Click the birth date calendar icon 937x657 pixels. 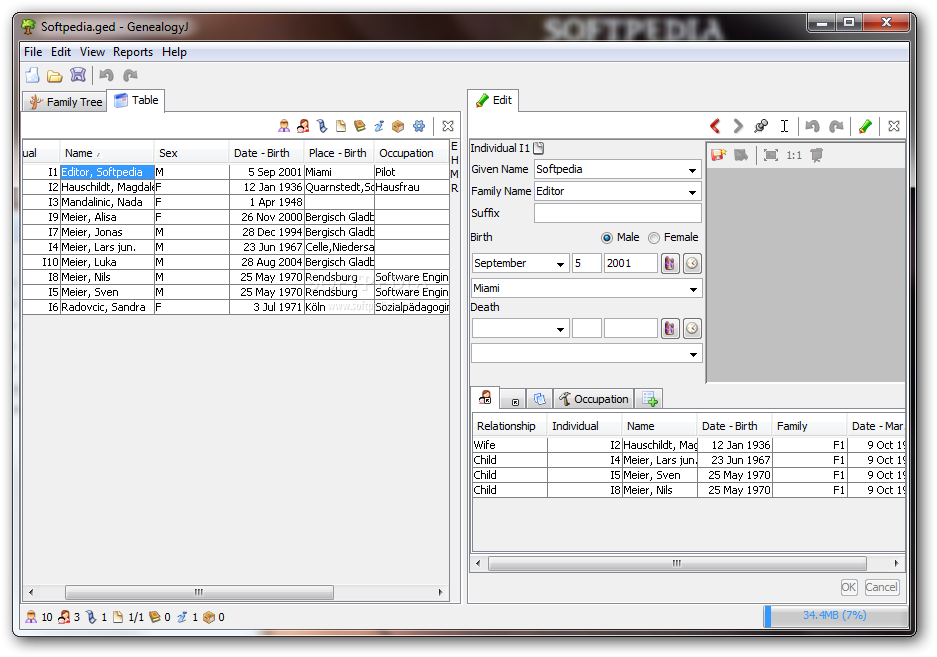pos(670,264)
